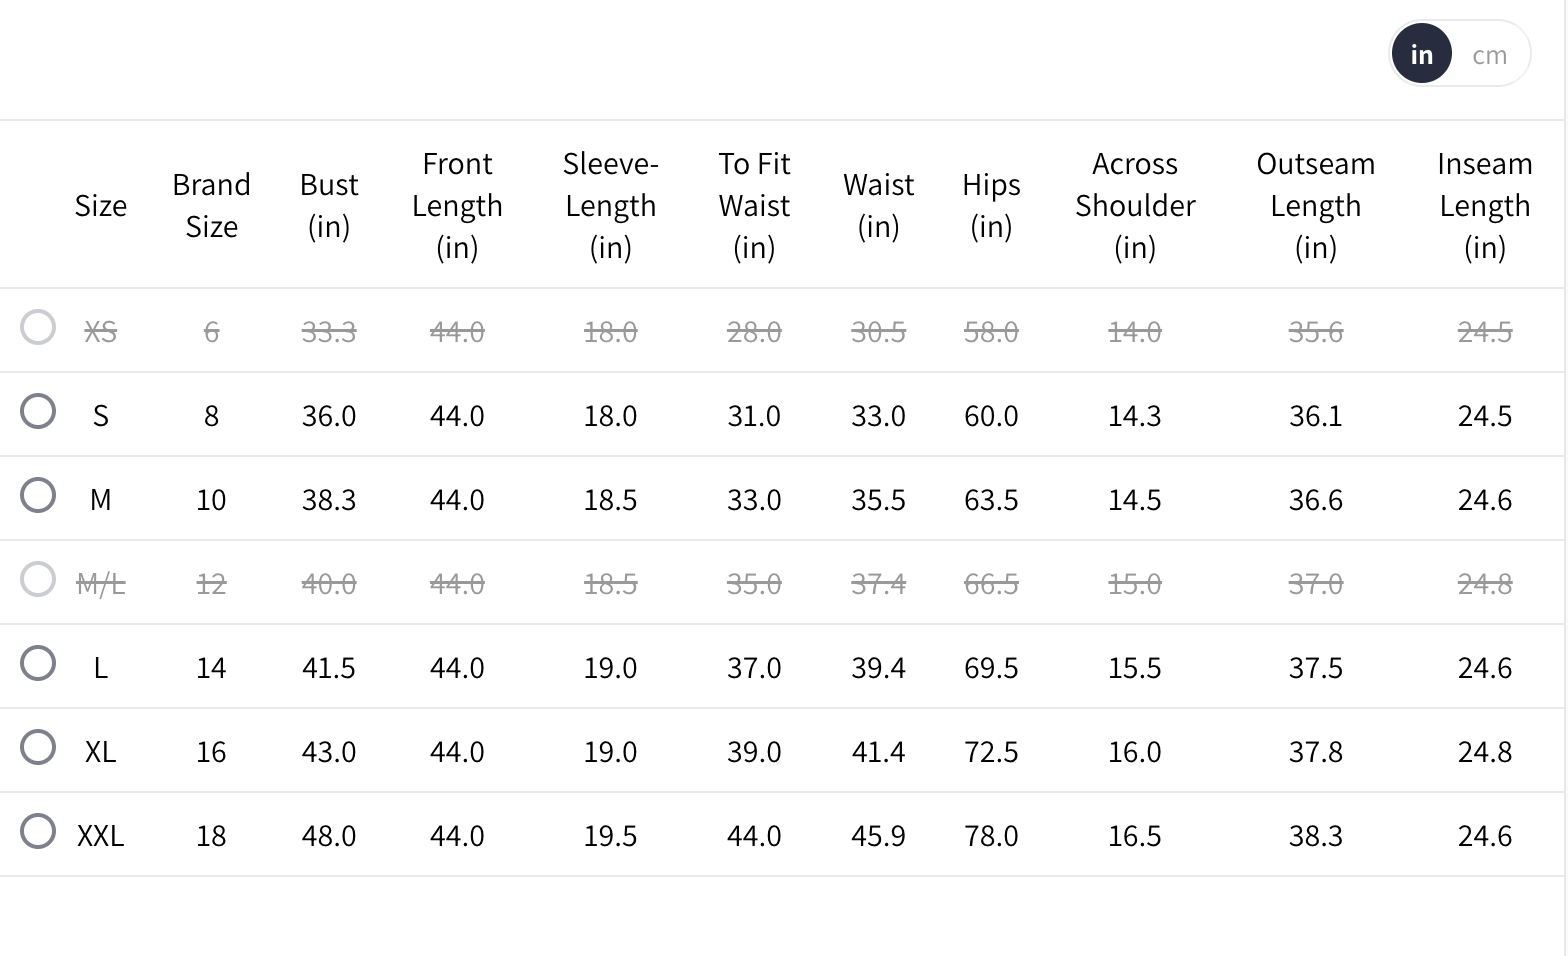This screenshot has height=956, width=1568.
Task: Click the Front Length header
Action: pos(457,206)
